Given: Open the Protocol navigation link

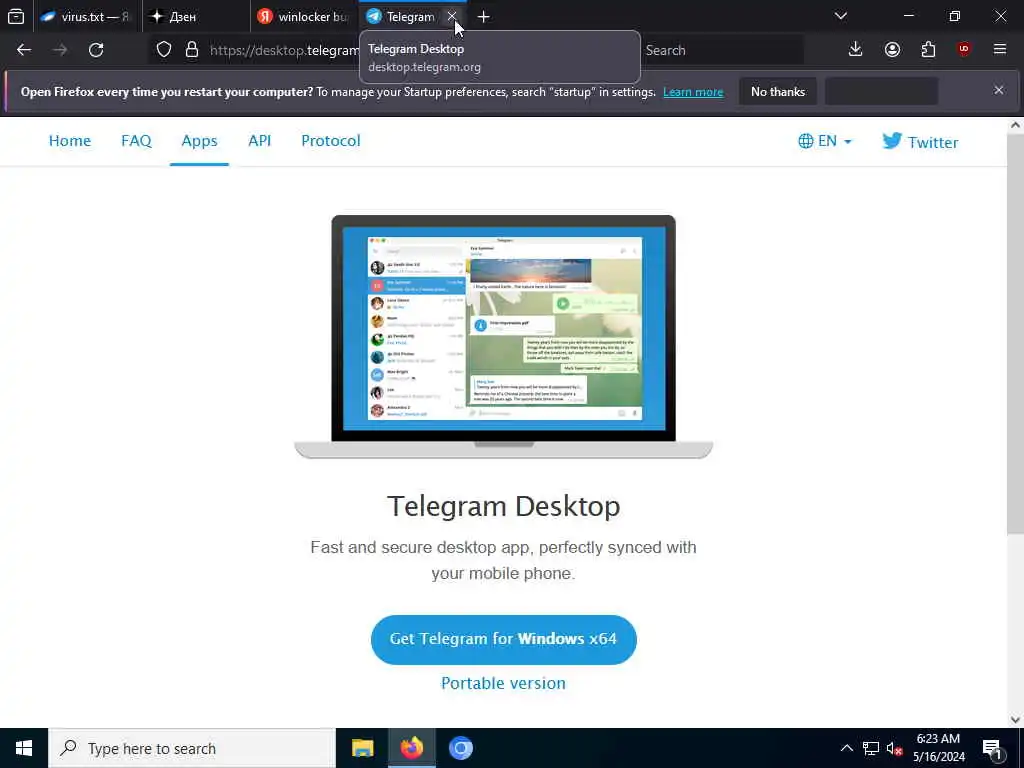Looking at the screenshot, I should [330, 141].
